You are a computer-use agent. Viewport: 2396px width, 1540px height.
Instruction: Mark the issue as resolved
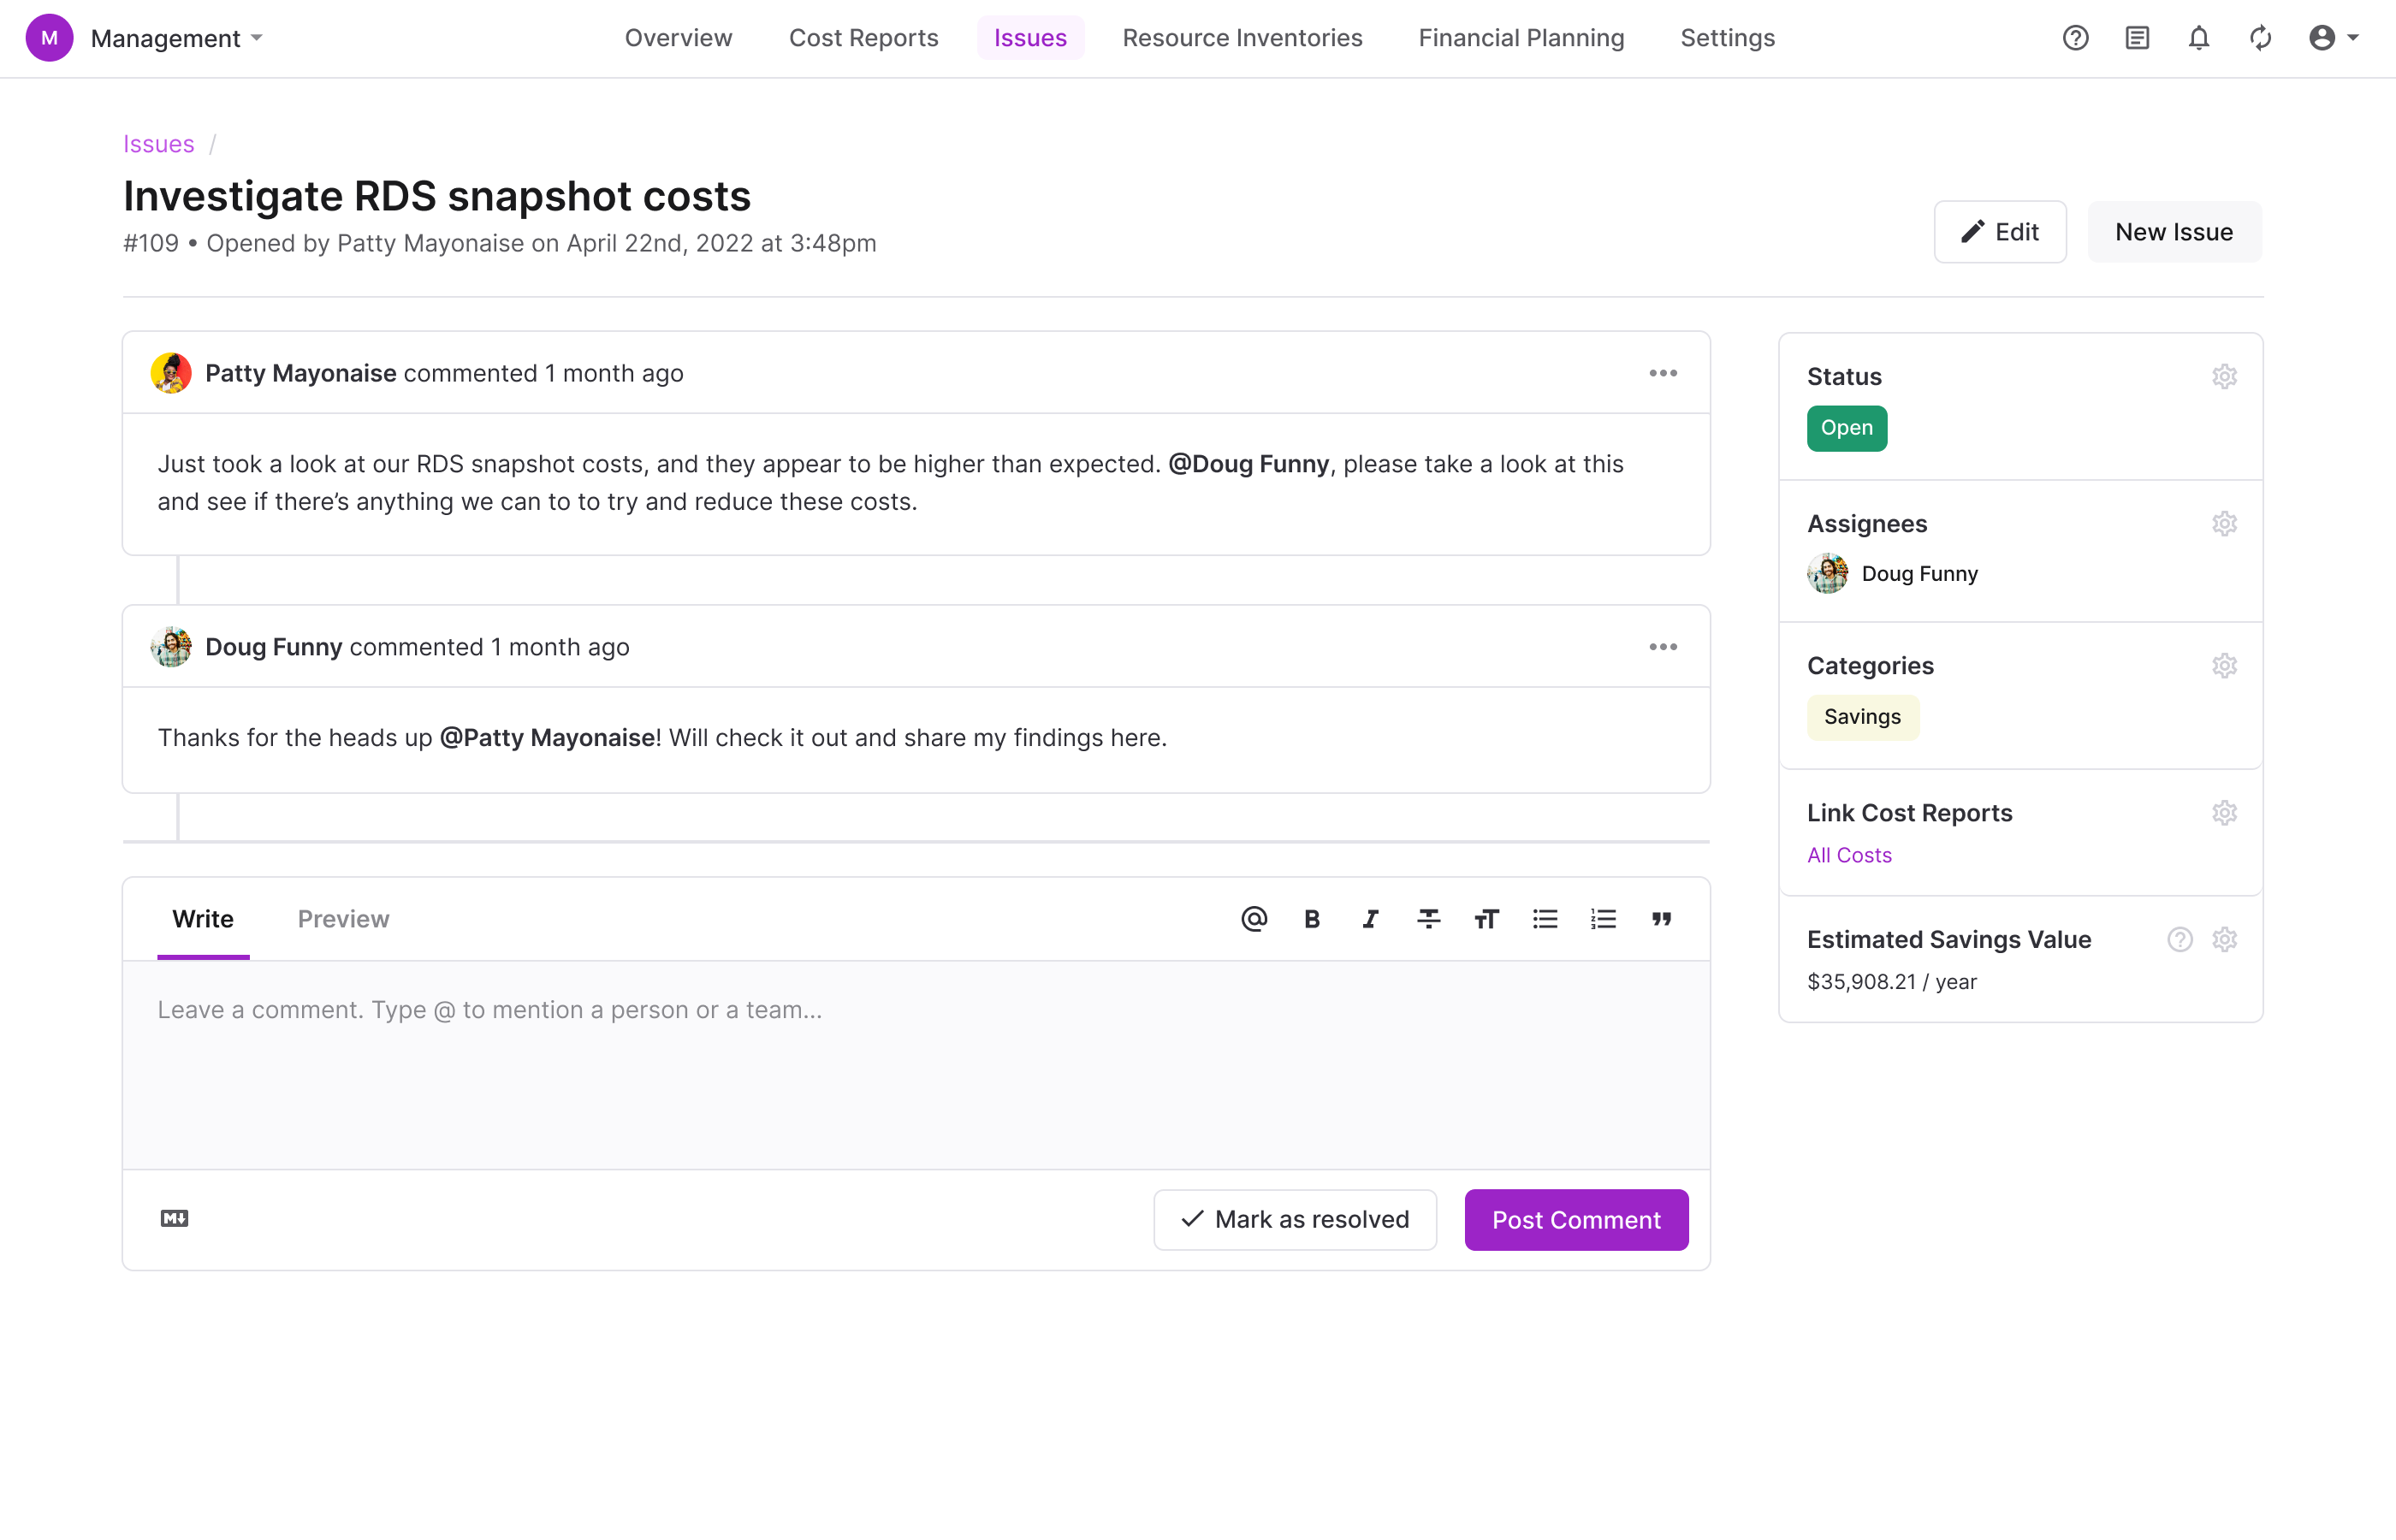point(1295,1220)
